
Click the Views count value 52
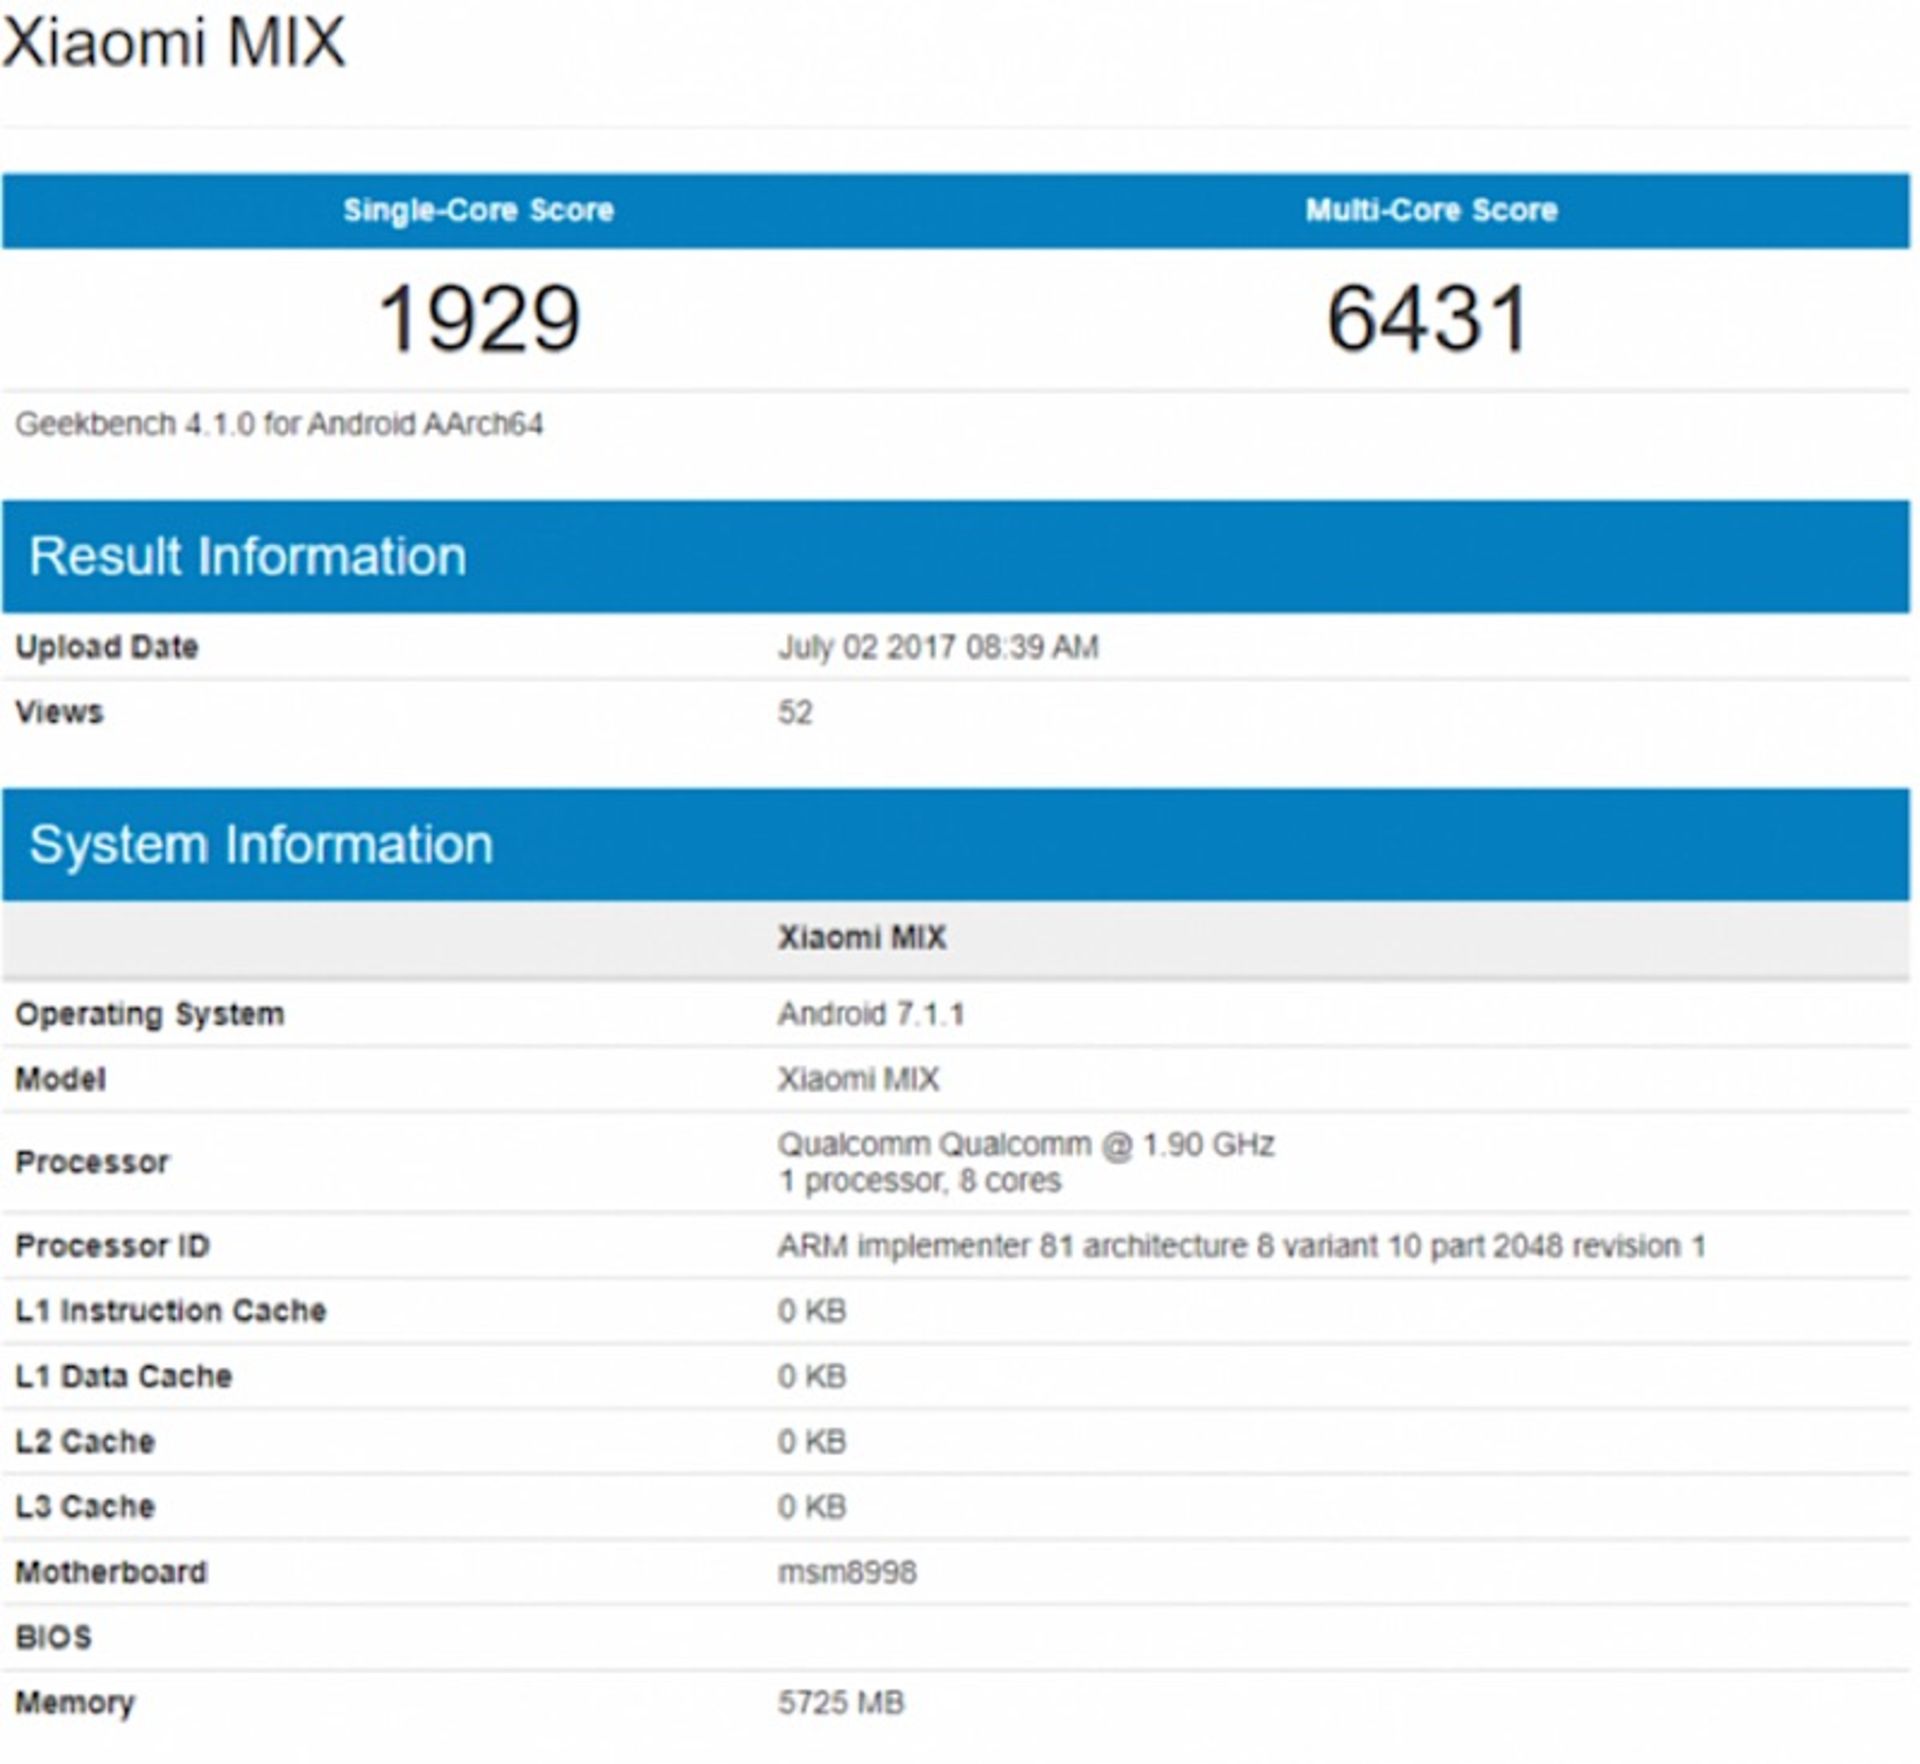[795, 712]
